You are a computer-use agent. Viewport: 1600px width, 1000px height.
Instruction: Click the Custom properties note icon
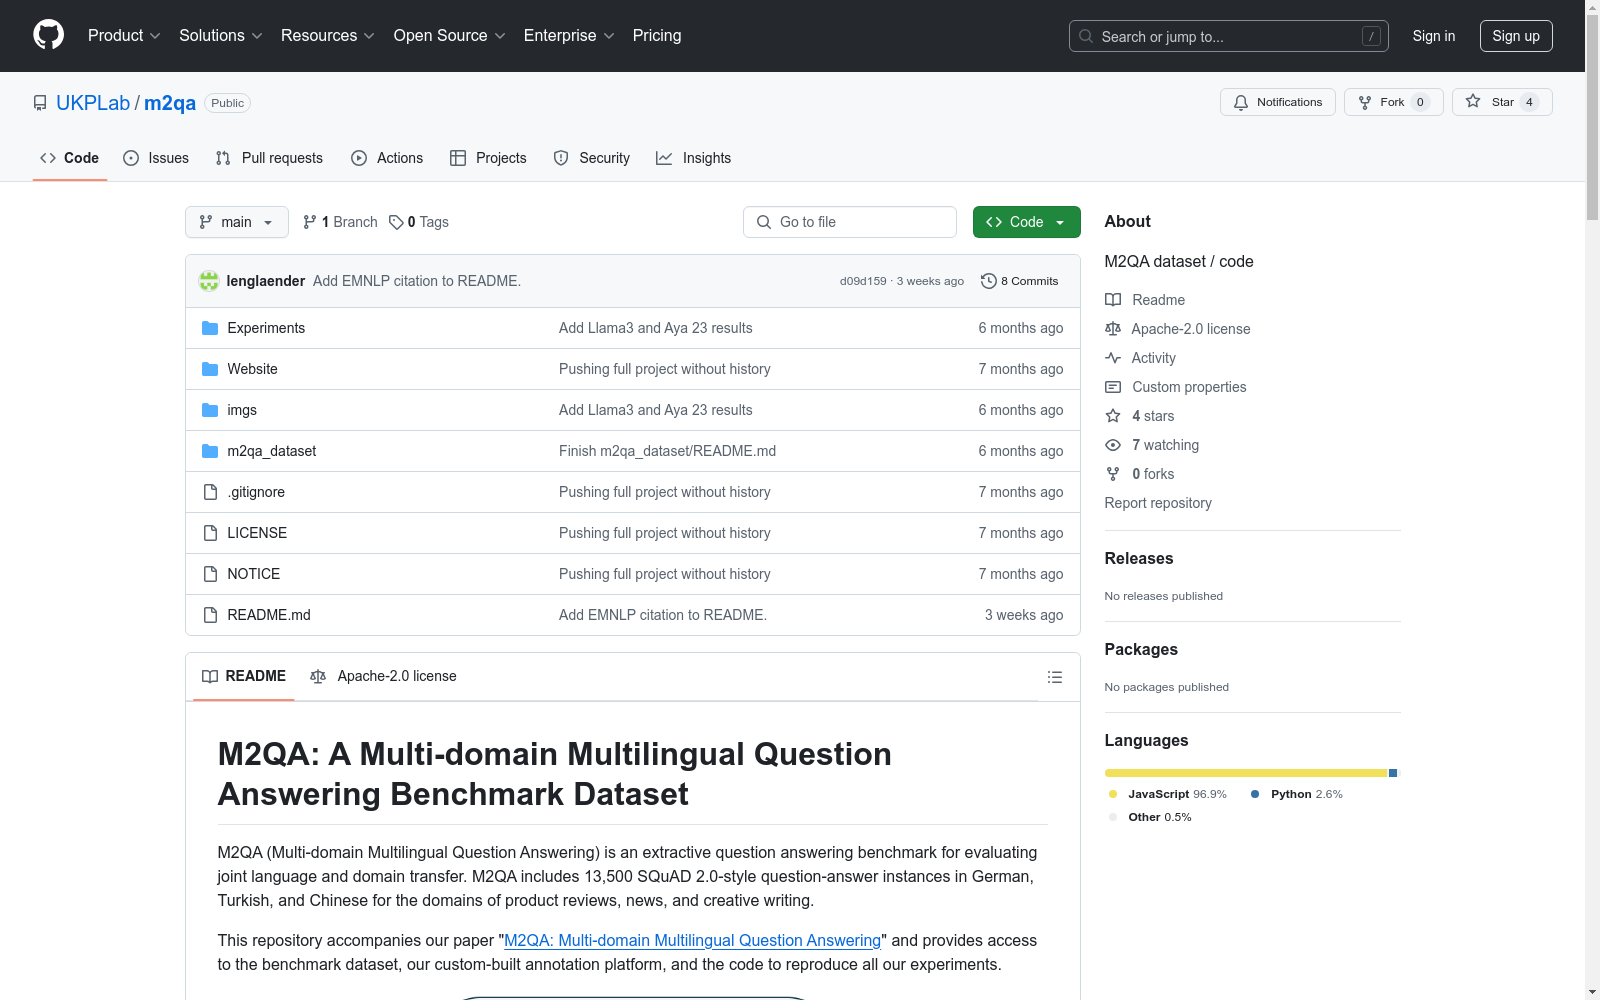tap(1113, 387)
